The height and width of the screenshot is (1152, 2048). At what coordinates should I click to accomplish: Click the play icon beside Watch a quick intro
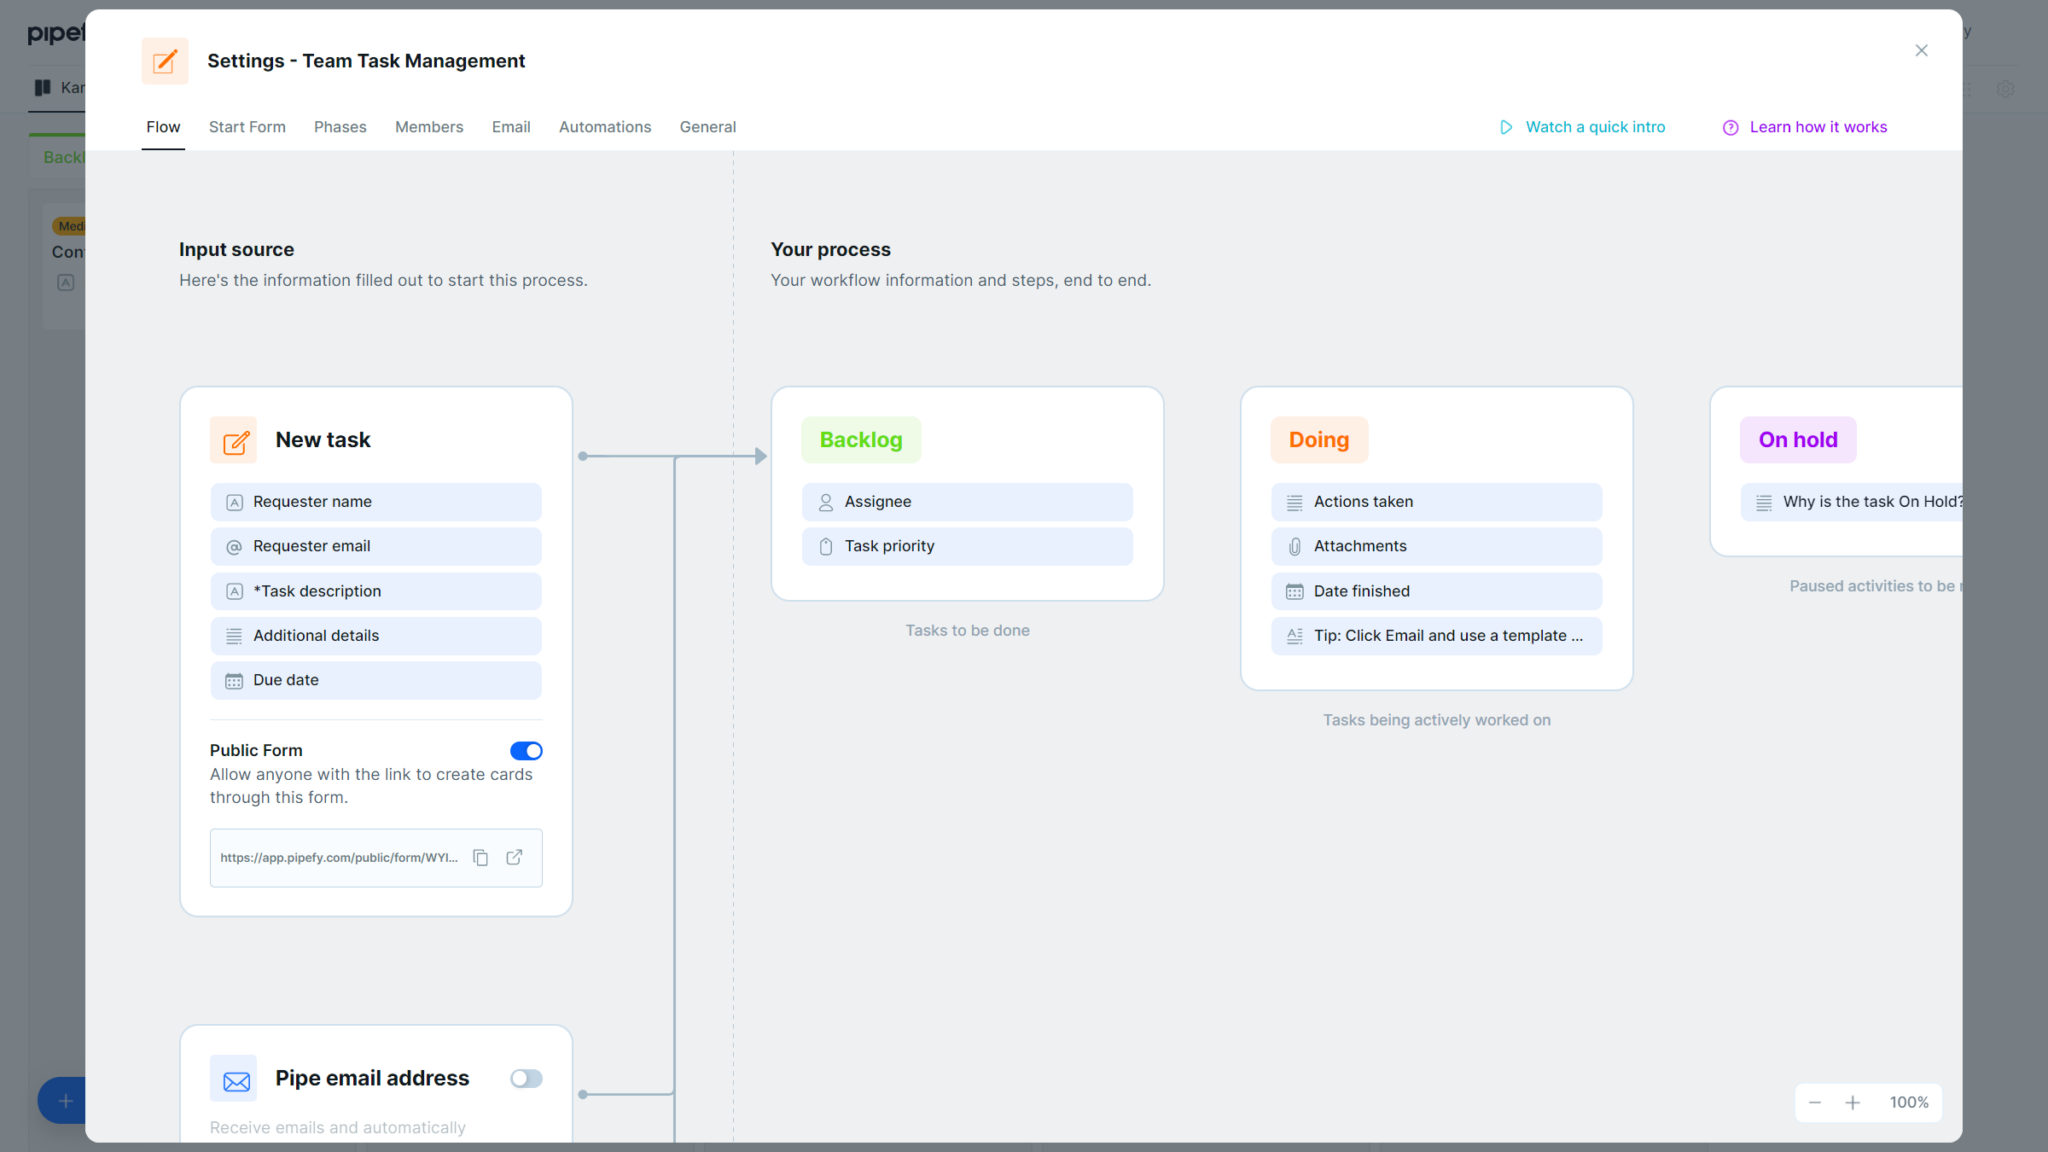tap(1506, 127)
